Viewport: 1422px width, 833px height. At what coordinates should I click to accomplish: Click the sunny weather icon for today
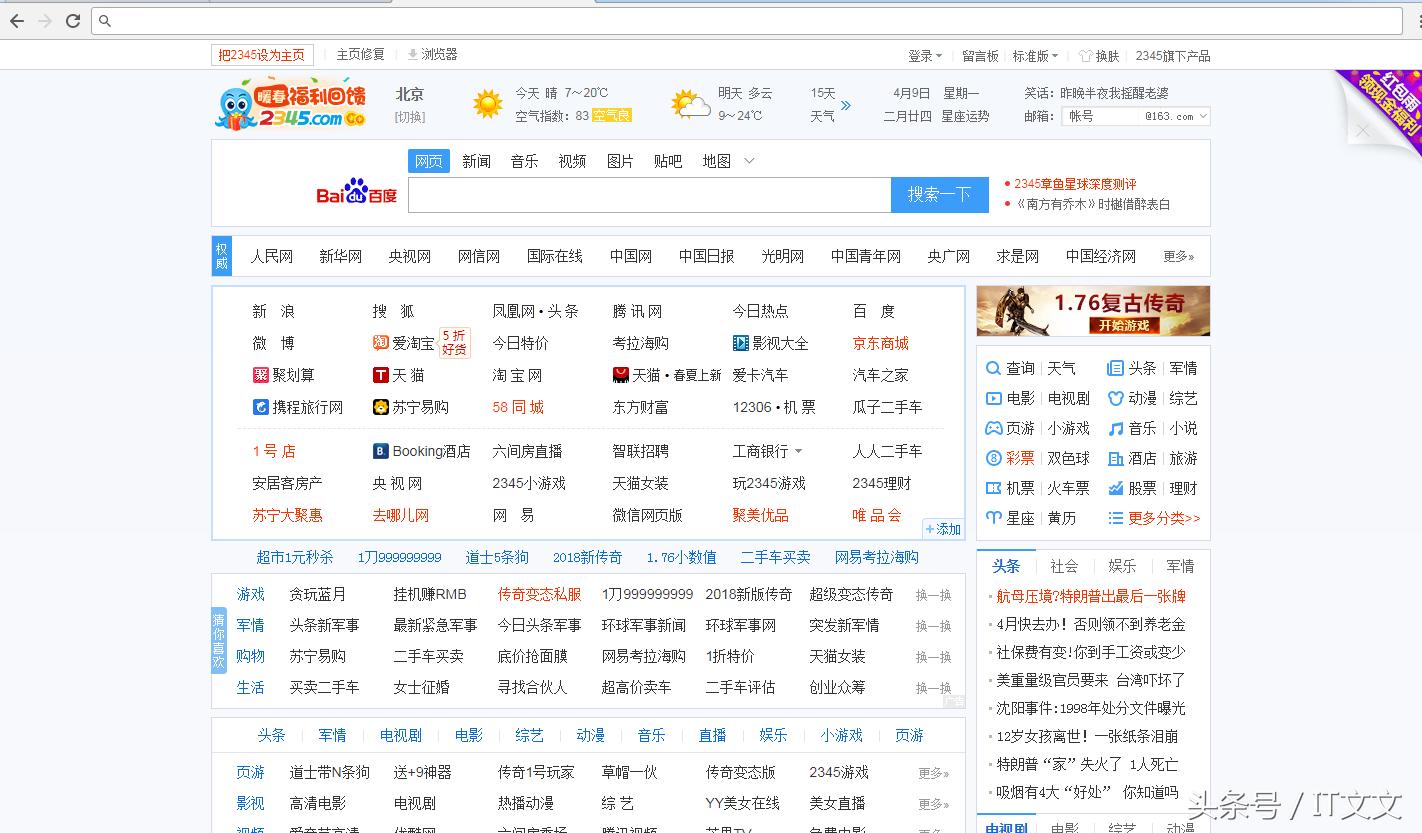pyautogui.click(x=487, y=104)
